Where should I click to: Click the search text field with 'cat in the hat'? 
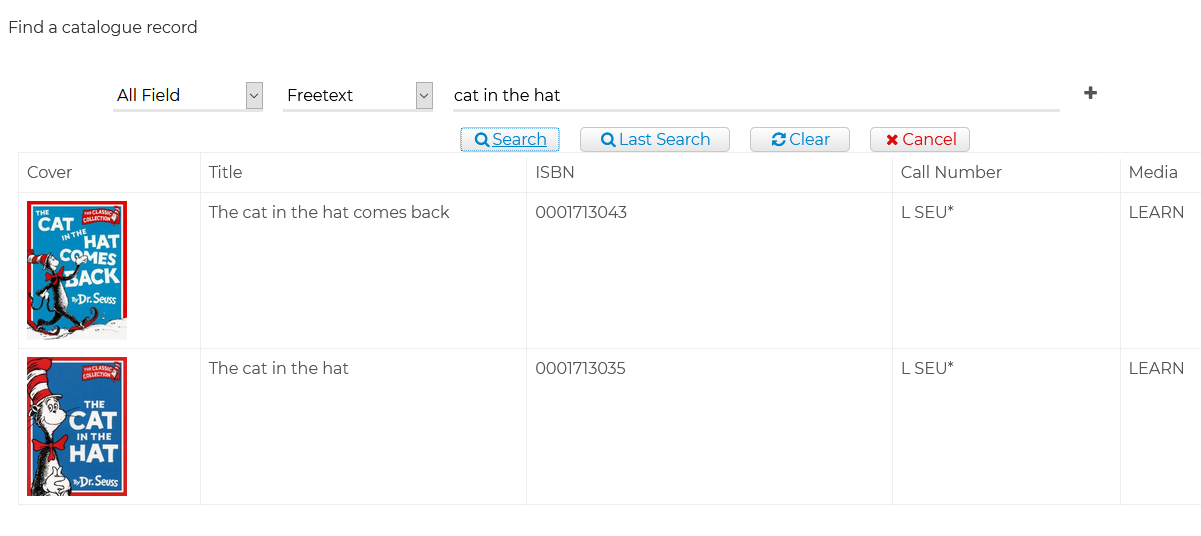point(756,95)
